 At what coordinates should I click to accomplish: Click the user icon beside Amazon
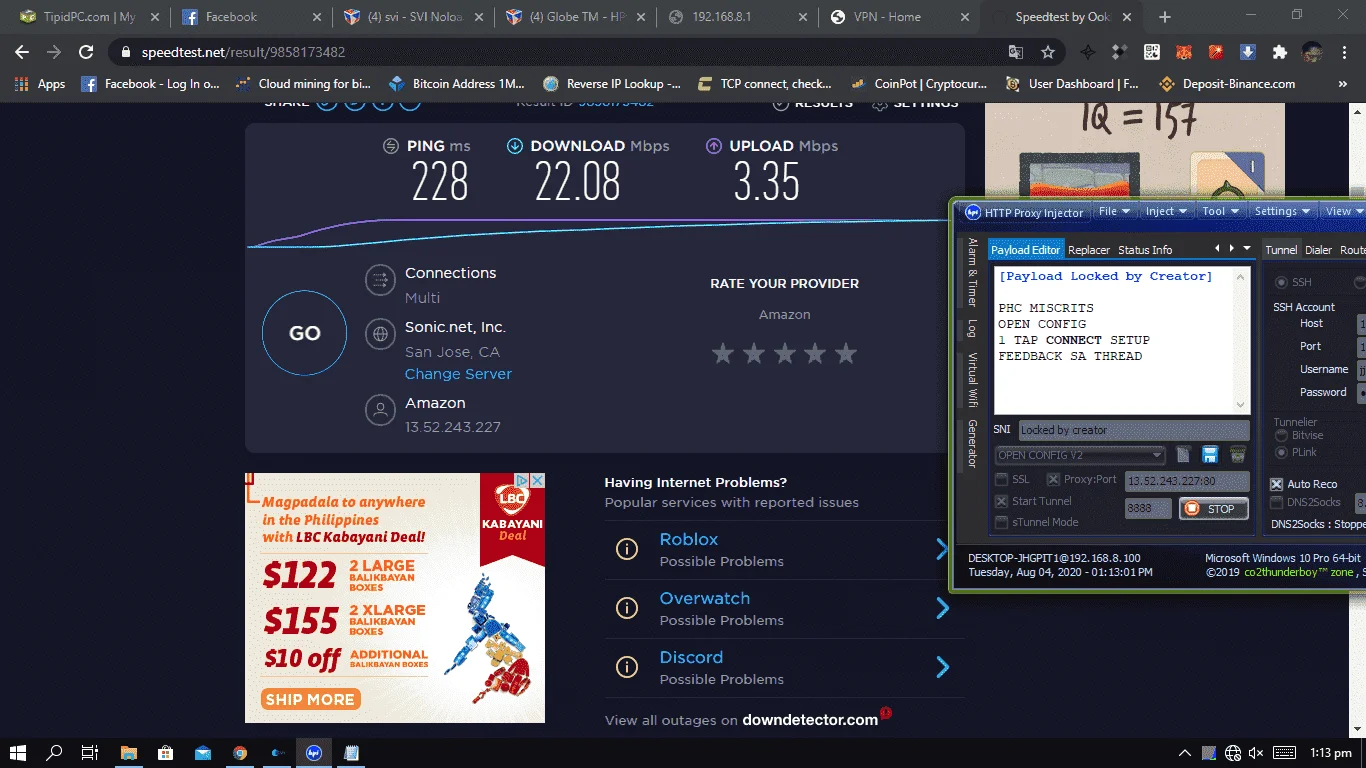pyautogui.click(x=380, y=409)
